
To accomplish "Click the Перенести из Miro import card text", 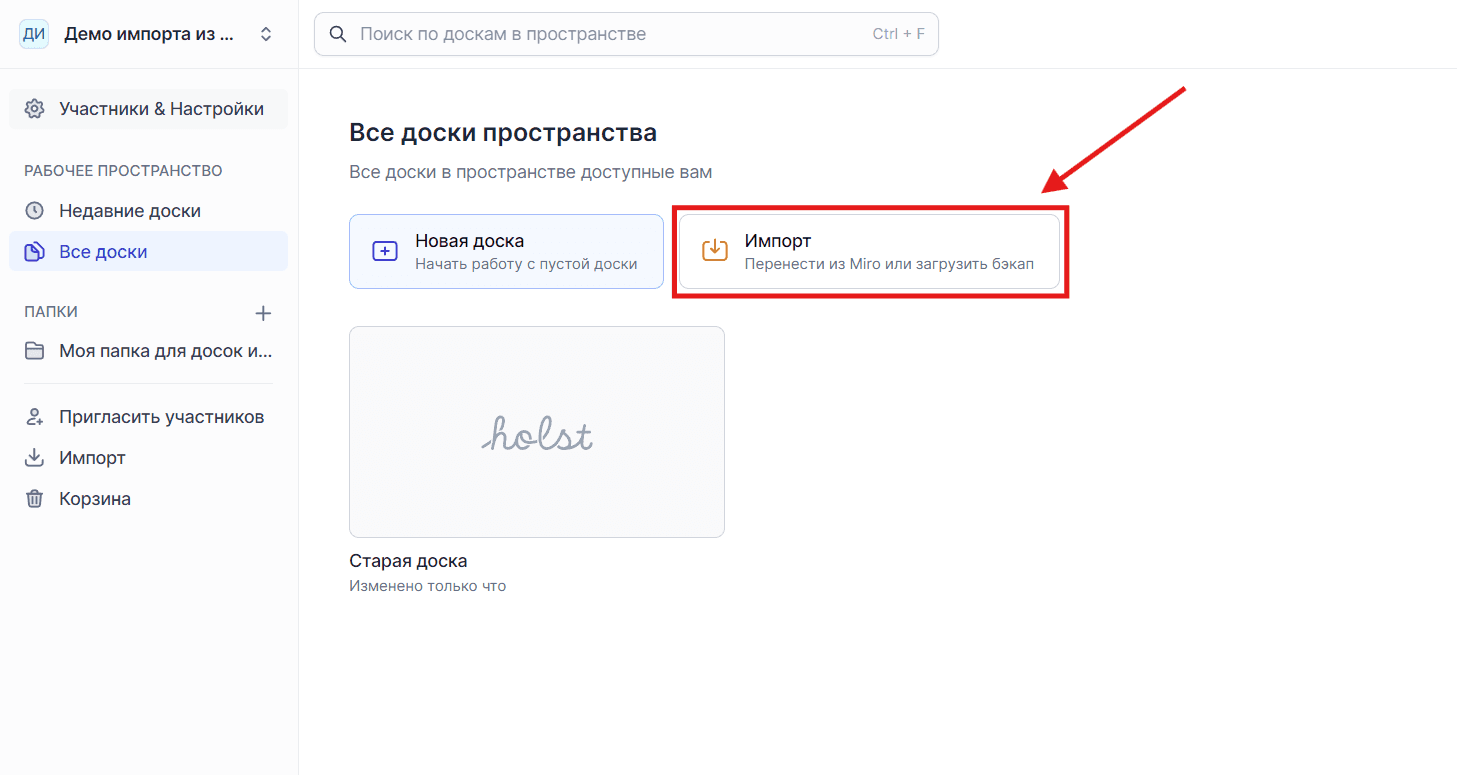I will [888, 265].
